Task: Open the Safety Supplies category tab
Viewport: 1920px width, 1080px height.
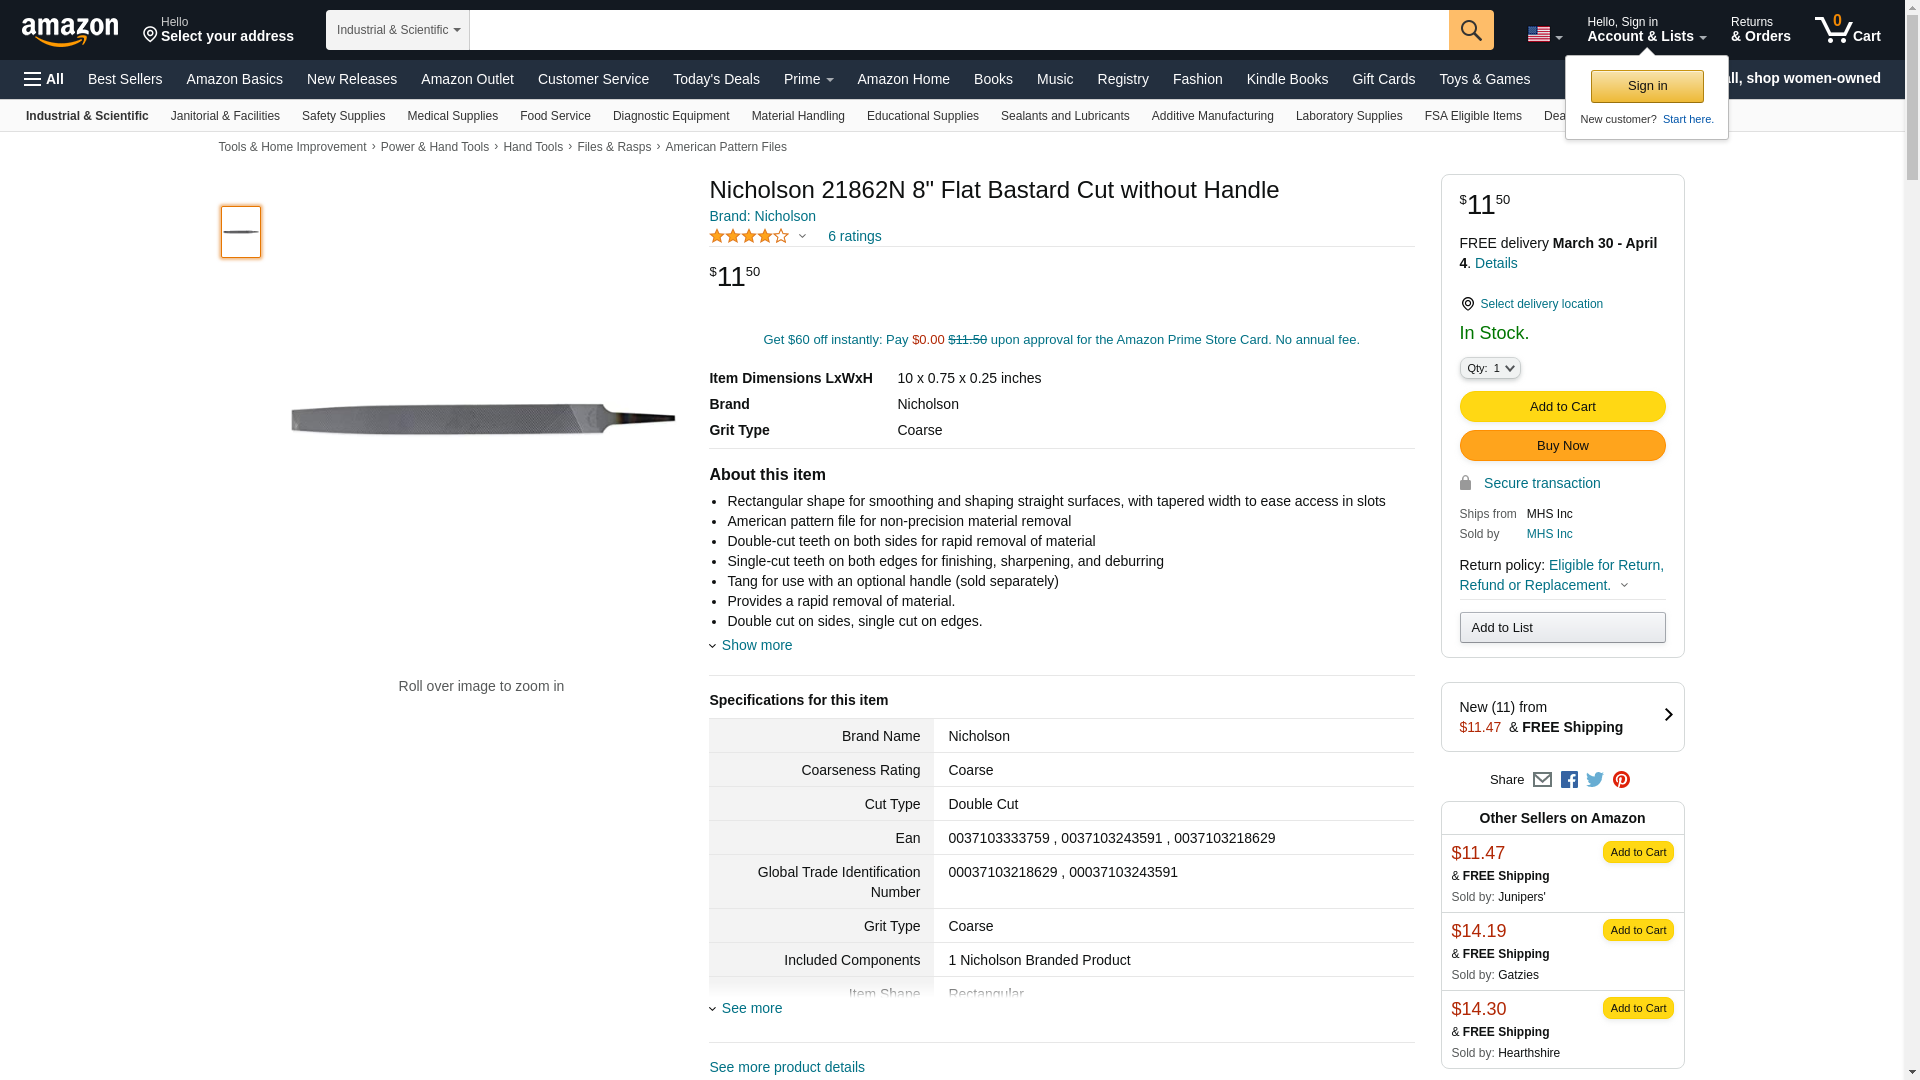Action: coord(343,116)
